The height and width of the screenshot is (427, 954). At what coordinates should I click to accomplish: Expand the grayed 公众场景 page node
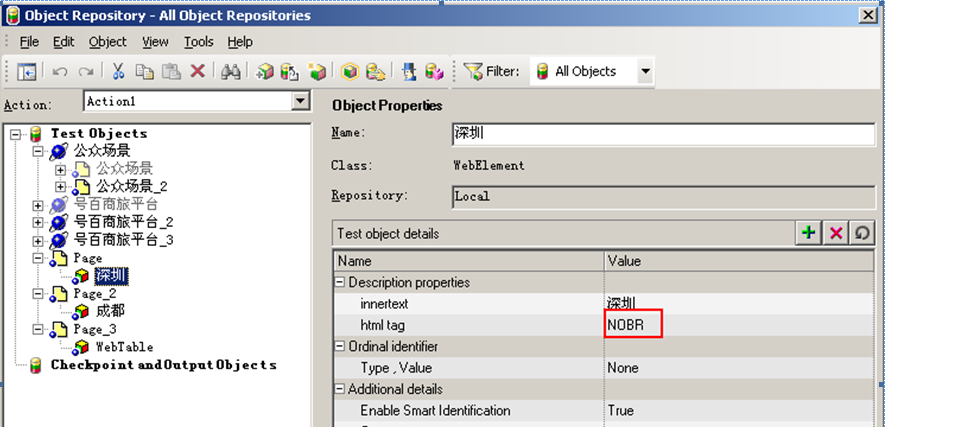60,170
